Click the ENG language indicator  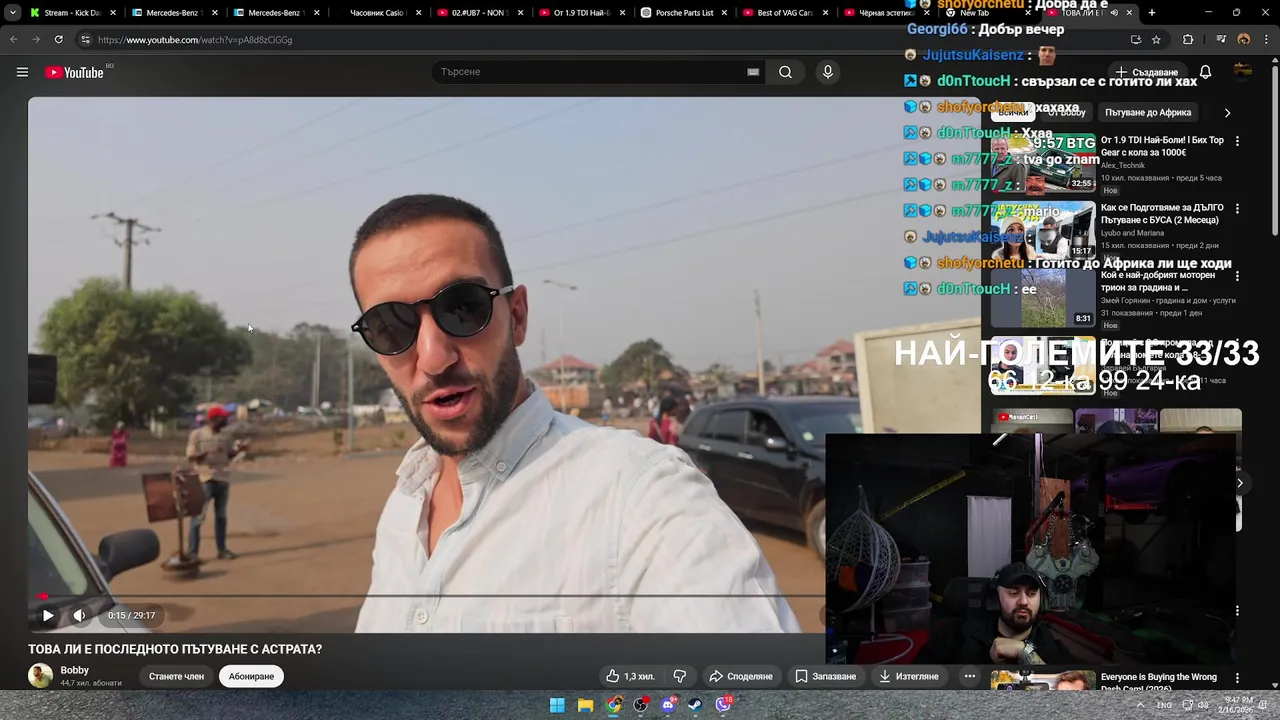click(1165, 705)
